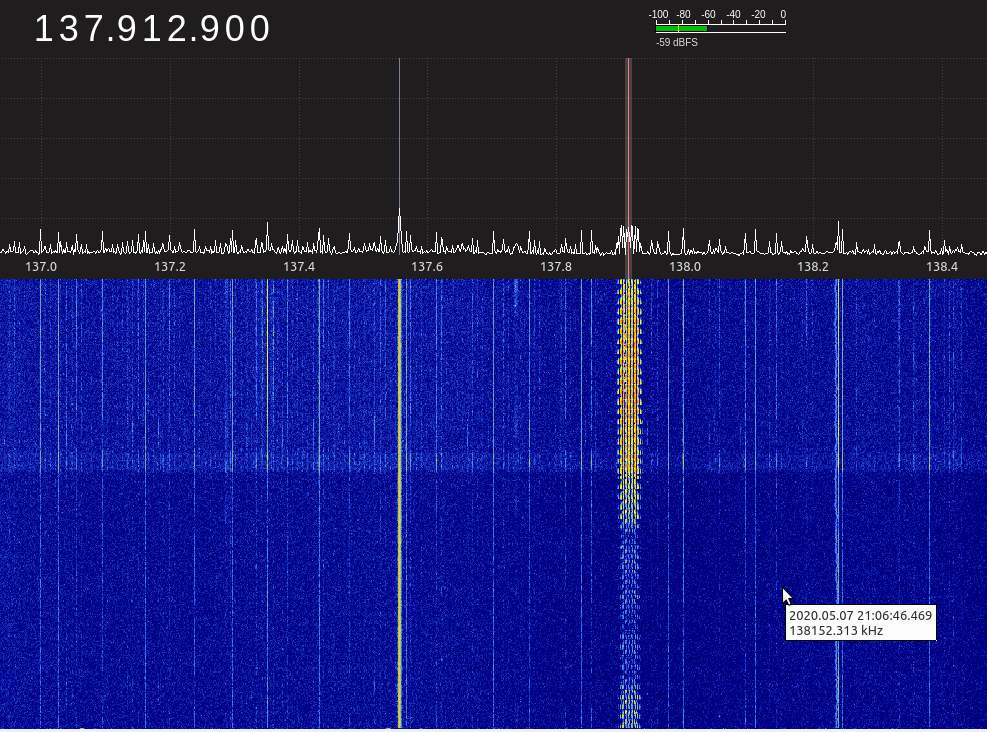Click the timestamp tooltip showing 138152.313 kHz
Image resolution: width=987 pixels, height=732 pixels.
pos(860,623)
